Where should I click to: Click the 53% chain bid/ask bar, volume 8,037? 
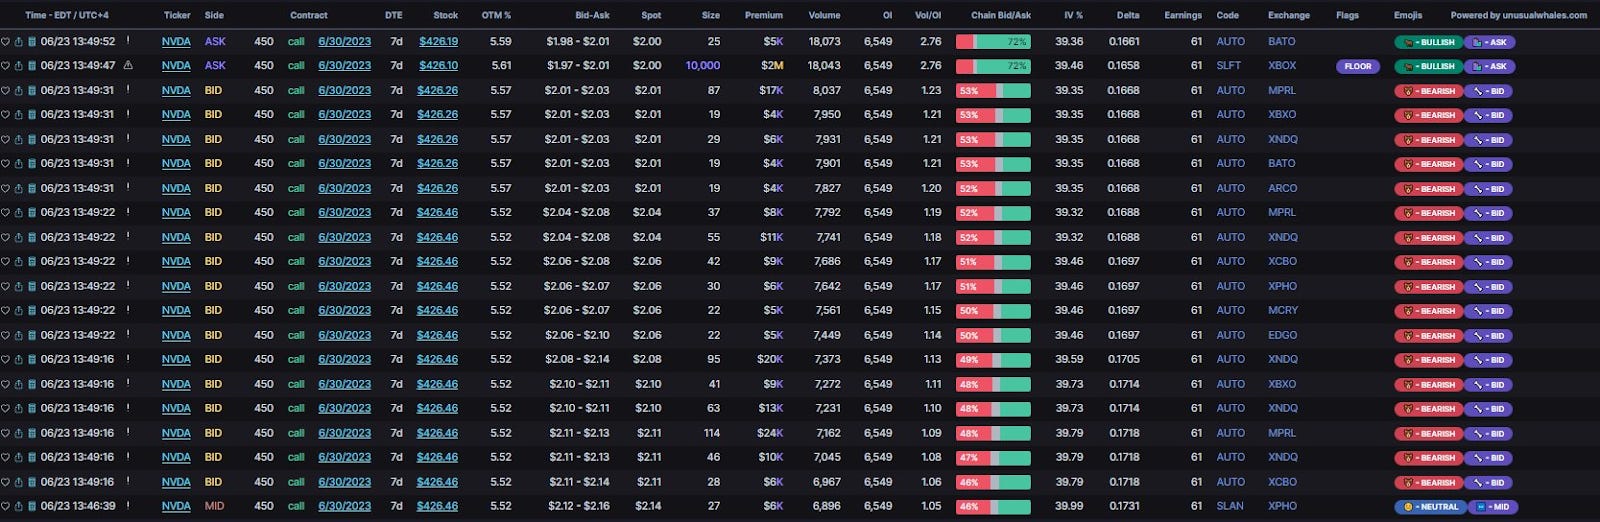993,91
